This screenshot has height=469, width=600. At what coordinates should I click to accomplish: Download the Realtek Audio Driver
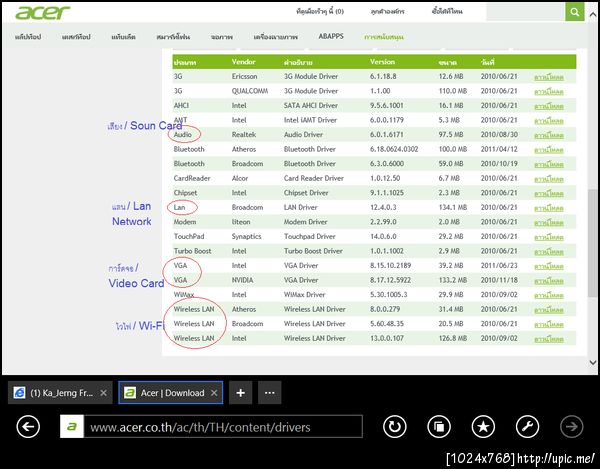[549, 135]
